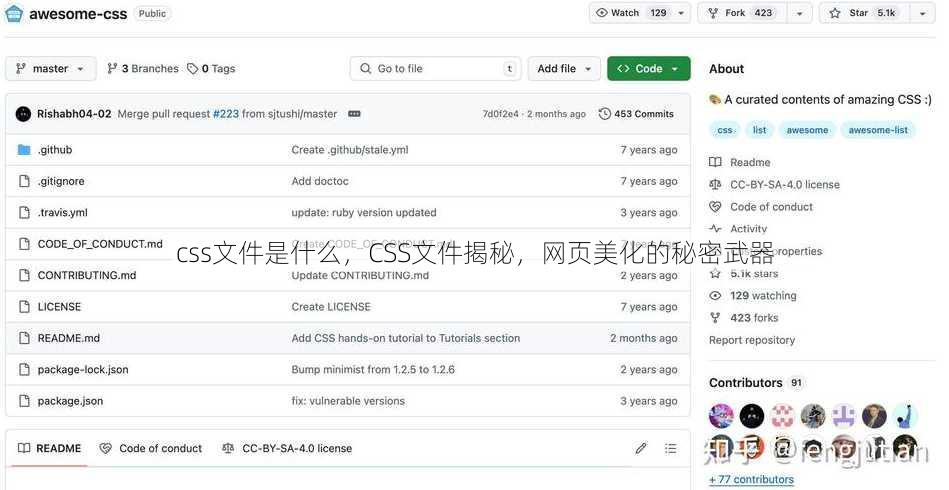Screen dimensions: 949x490
Task: Select the awesome-list topic tag
Action: point(878,130)
